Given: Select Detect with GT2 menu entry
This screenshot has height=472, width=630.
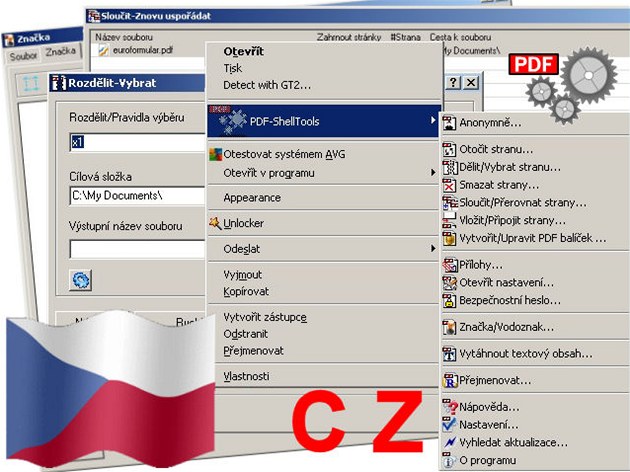Looking at the screenshot, I should (x=267, y=85).
